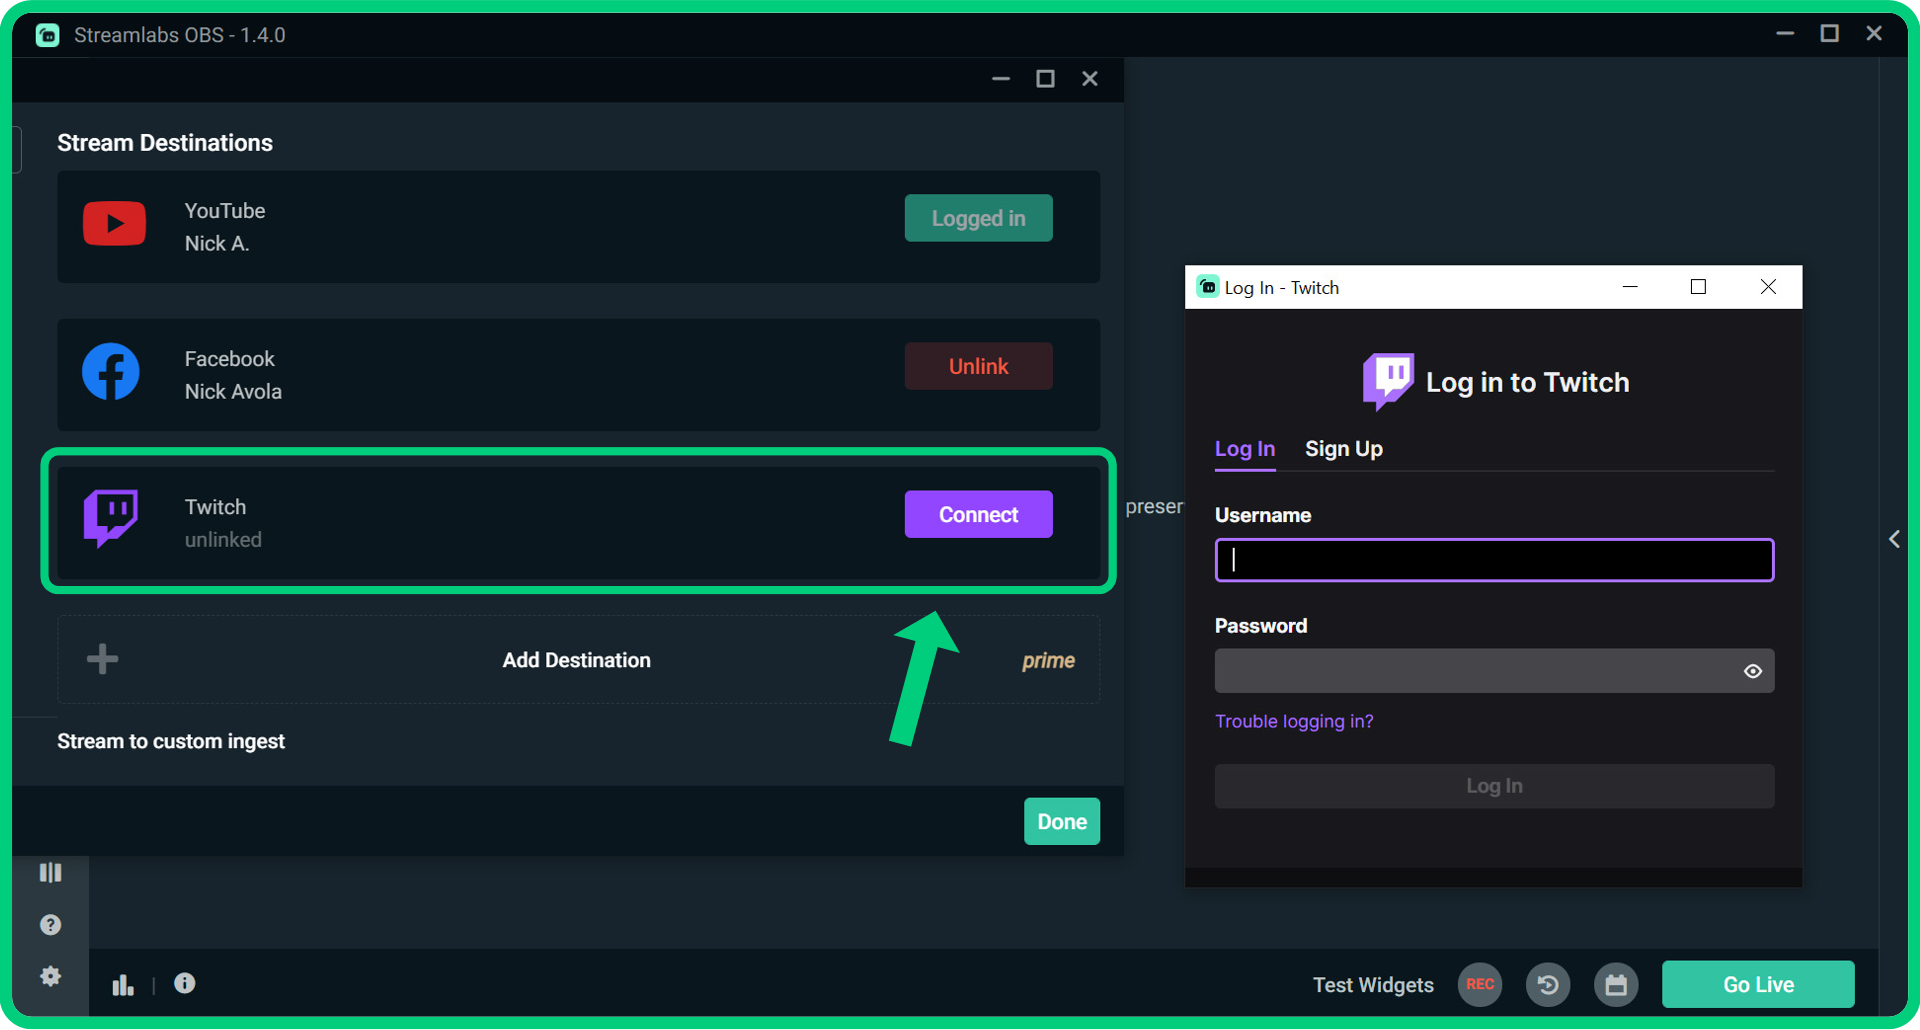Click the plus icon for Add Destination
This screenshot has height=1030, width=1920.
[102, 659]
